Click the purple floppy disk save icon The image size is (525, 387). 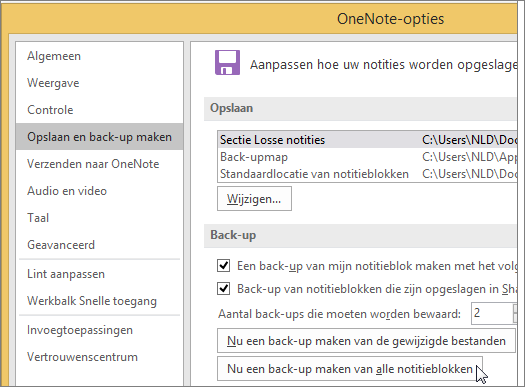click(x=227, y=63)
